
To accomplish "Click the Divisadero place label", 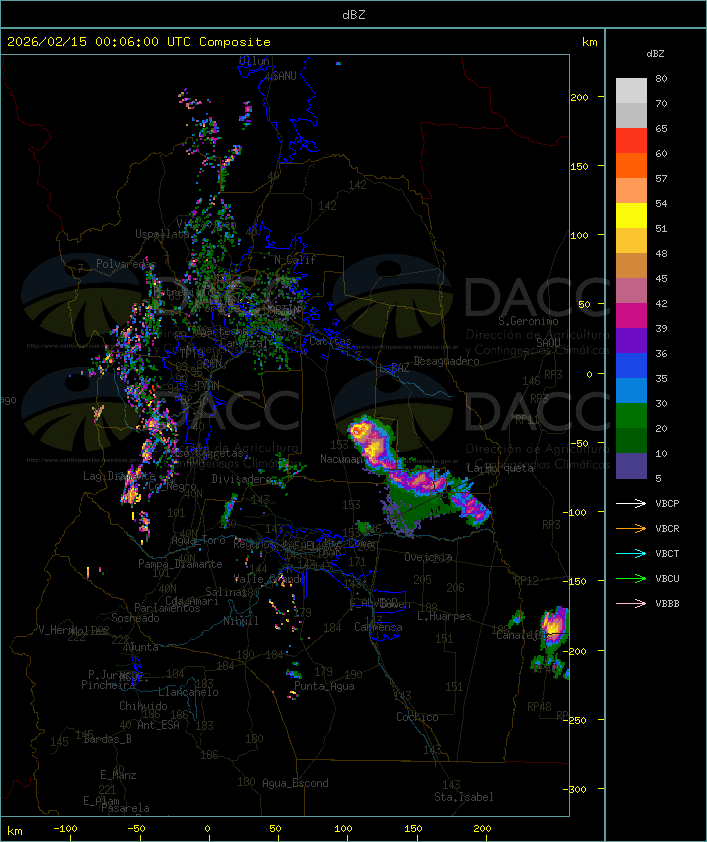I will pyautogui.click(x=241, y=478).
